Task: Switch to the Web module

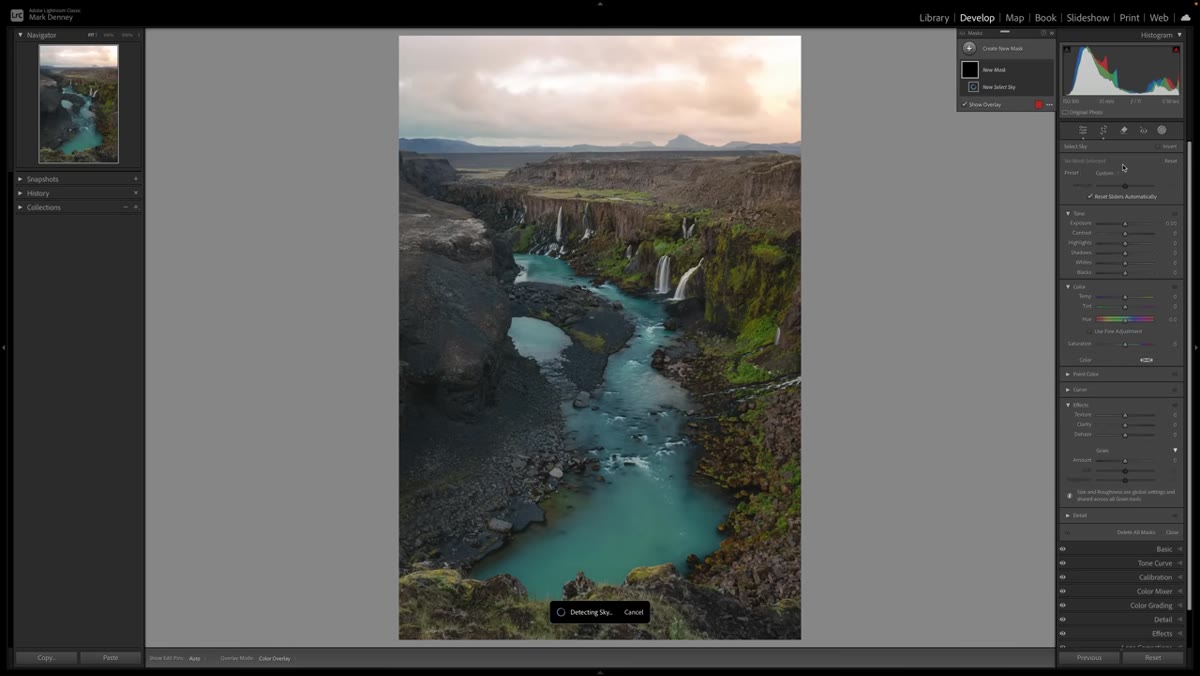Action: [1158, 18]
